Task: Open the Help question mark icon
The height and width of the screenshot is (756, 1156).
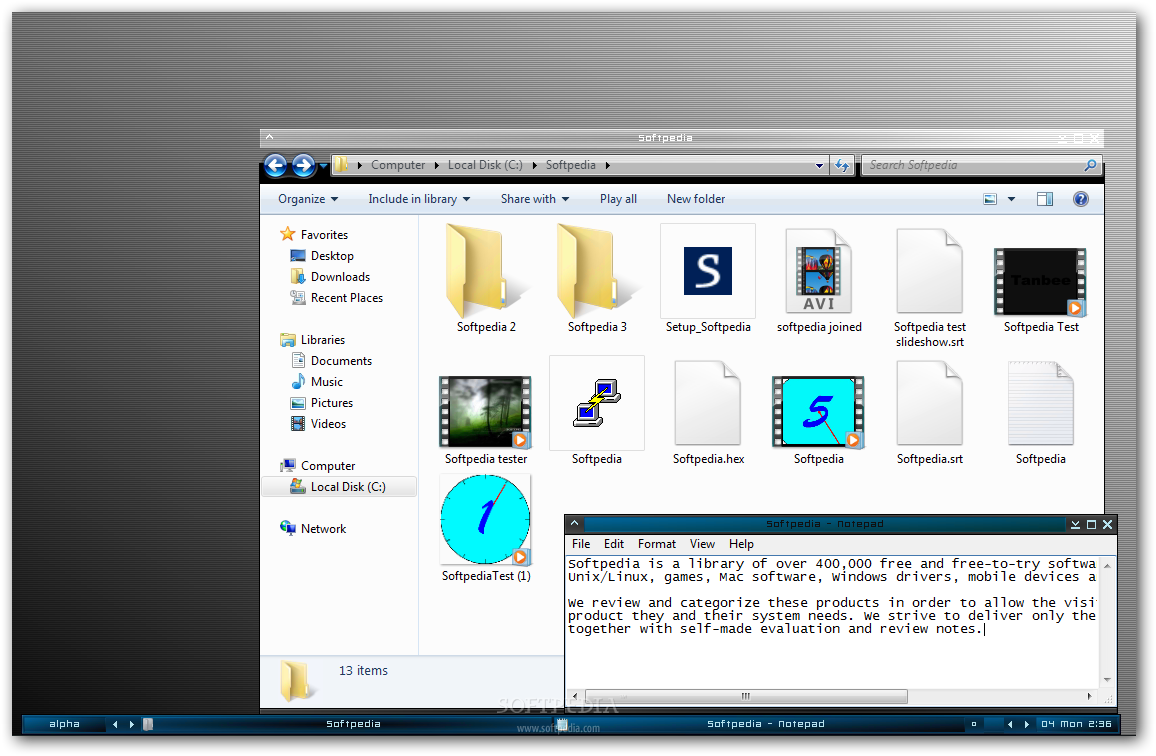Action: (x=1080, y=199)
